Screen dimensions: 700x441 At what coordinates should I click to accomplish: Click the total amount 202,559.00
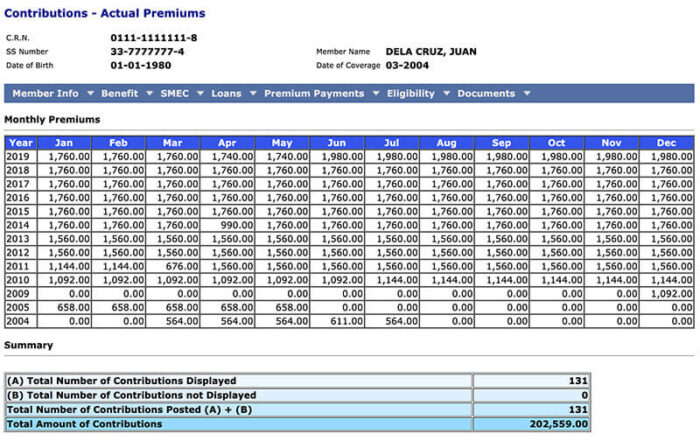[x=558, y=424]
